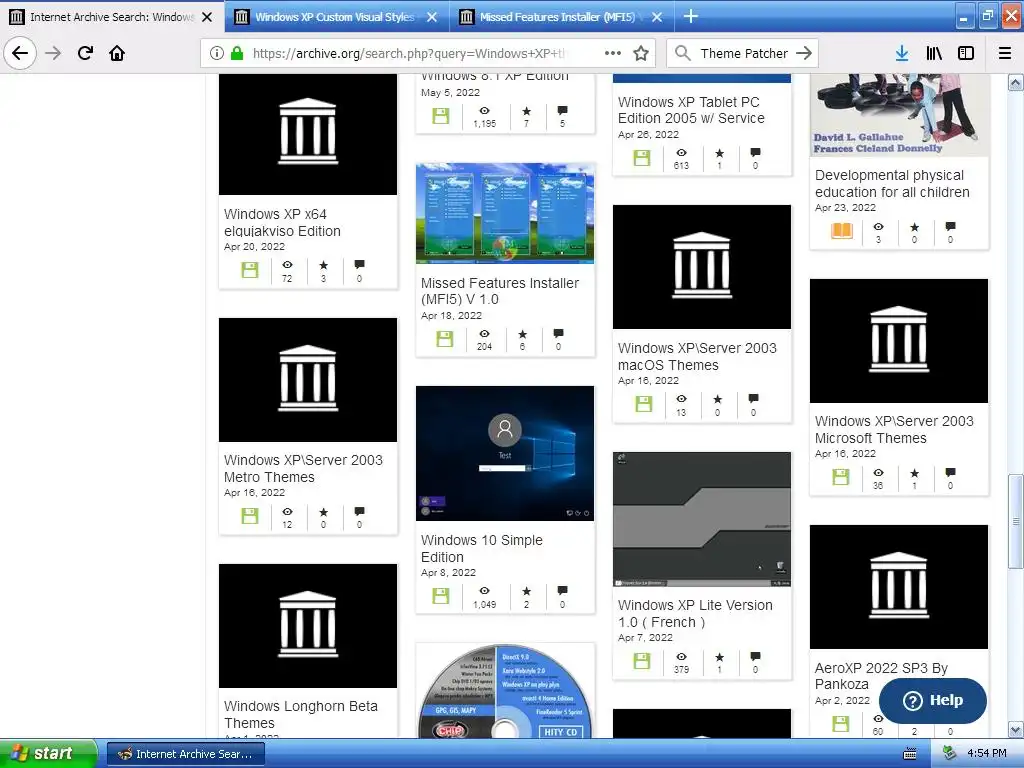Click the Theme Patcher search field
The width and height of the screenshot is (1024, 768).
744,53
